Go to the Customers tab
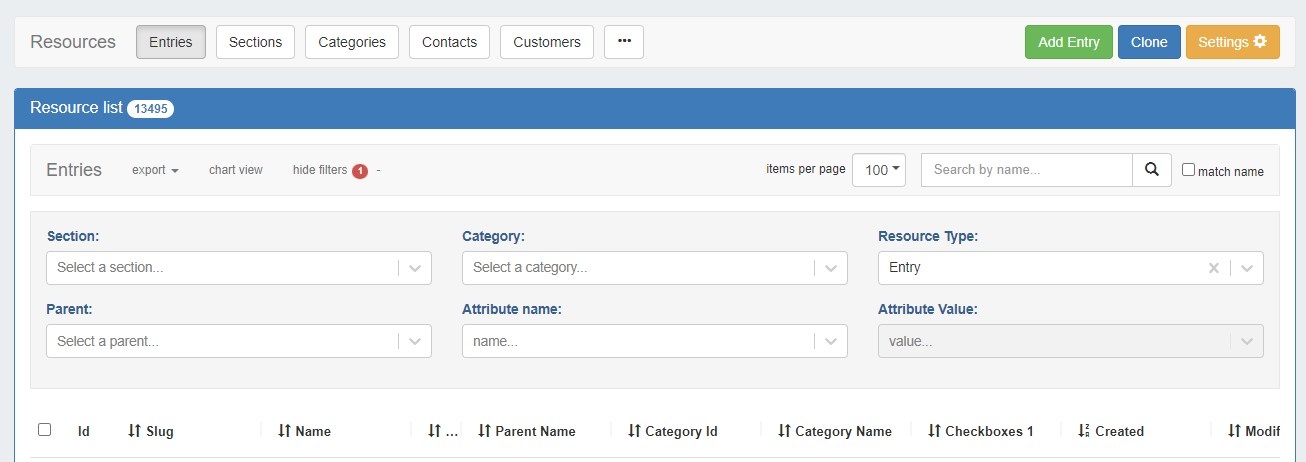Image resolution: width=1306 pixels, height=462 pixels. 546,42
